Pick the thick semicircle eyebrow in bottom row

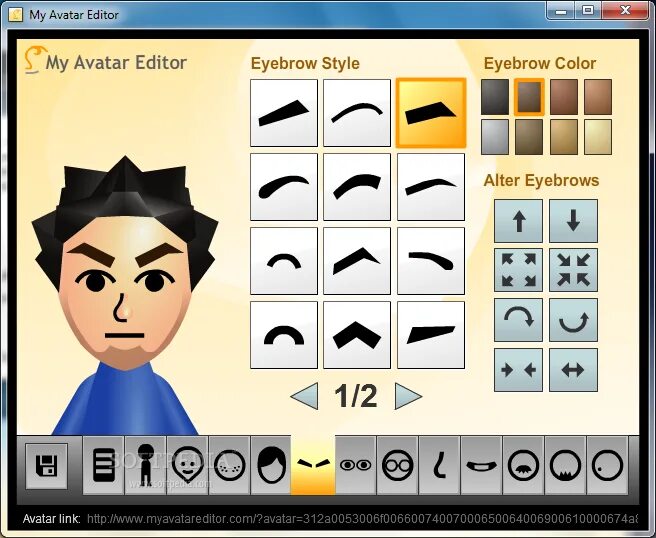tap(284, 335)
